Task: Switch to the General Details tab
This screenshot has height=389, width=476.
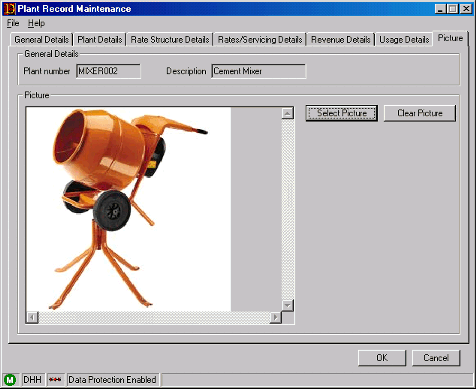Action: (x=41, y=40)
